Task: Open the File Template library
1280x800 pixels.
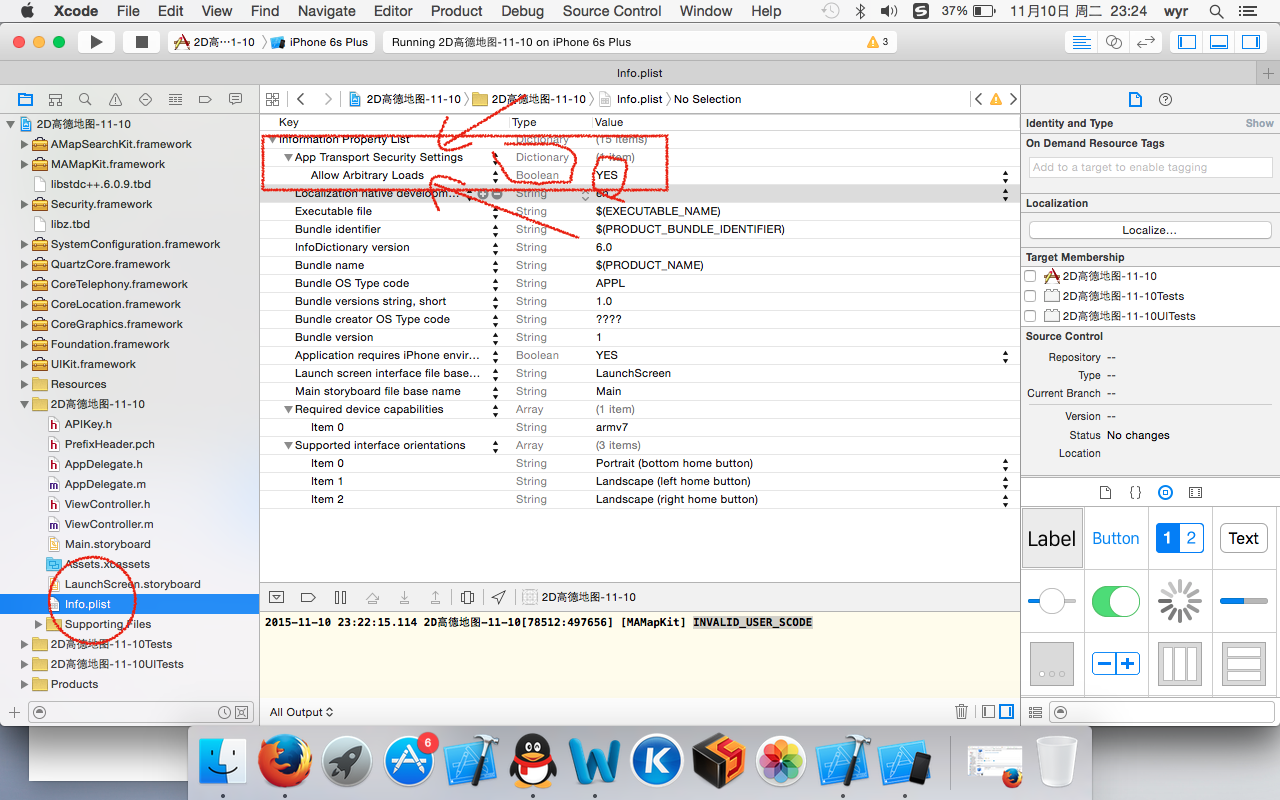Action: pos(1105,492)
